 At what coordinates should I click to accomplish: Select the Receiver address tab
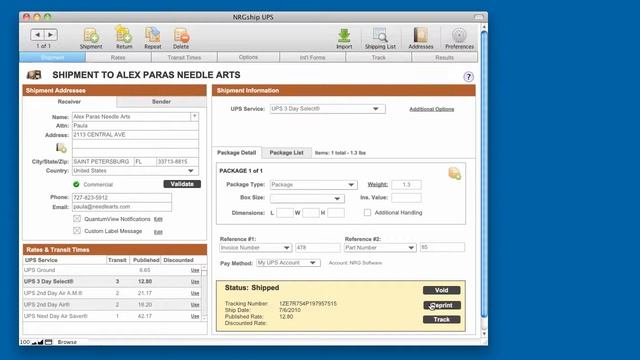tap(69, 102)
